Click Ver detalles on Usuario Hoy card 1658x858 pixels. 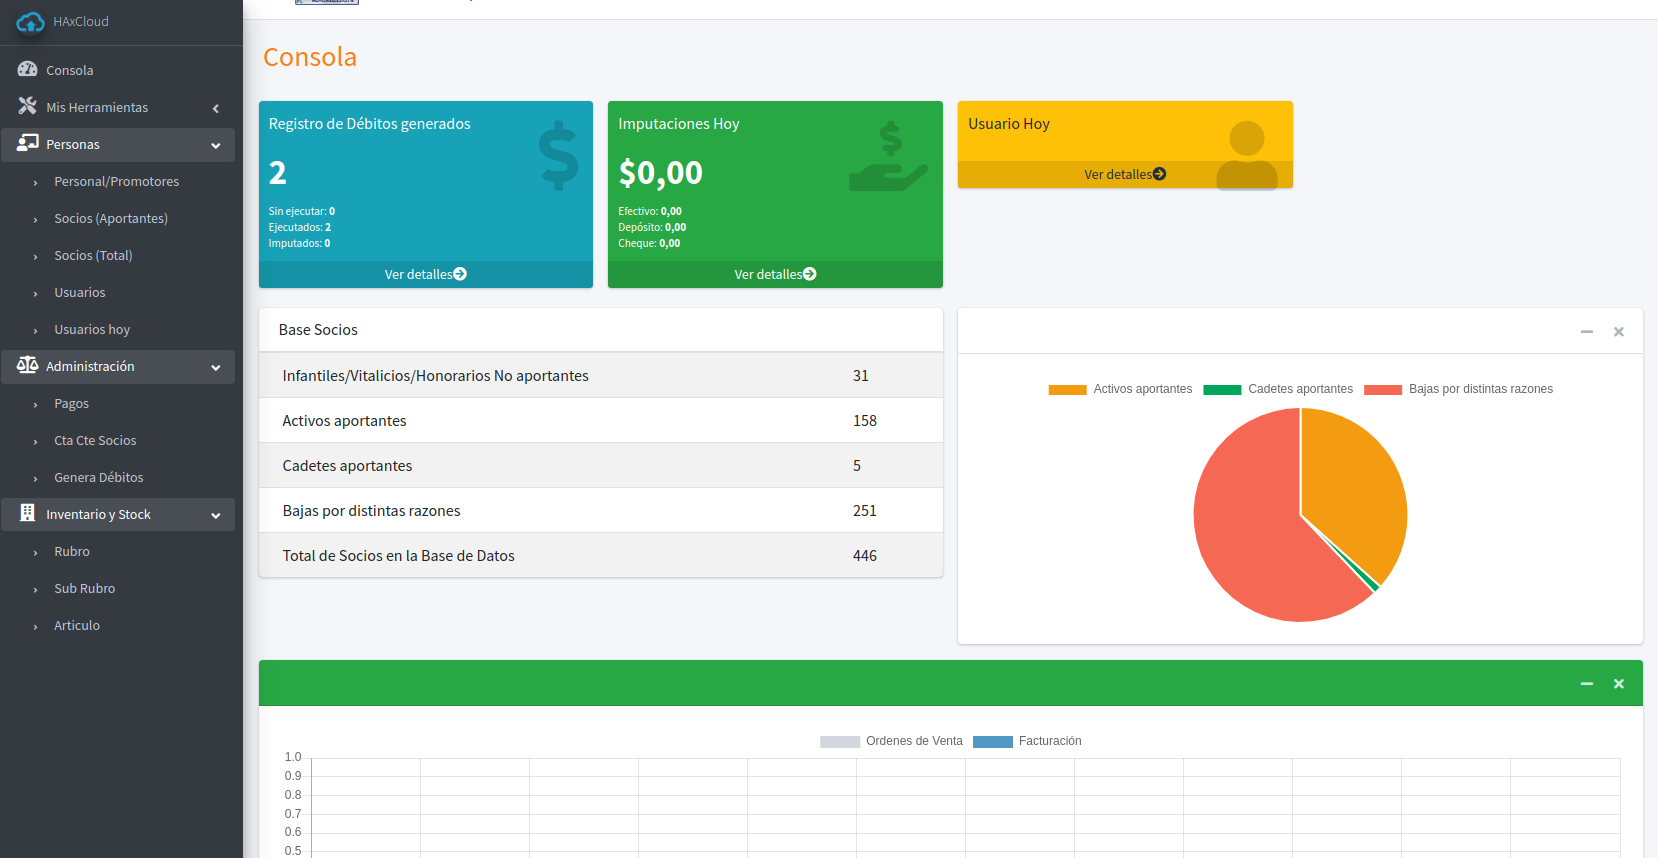(1124, 174)
